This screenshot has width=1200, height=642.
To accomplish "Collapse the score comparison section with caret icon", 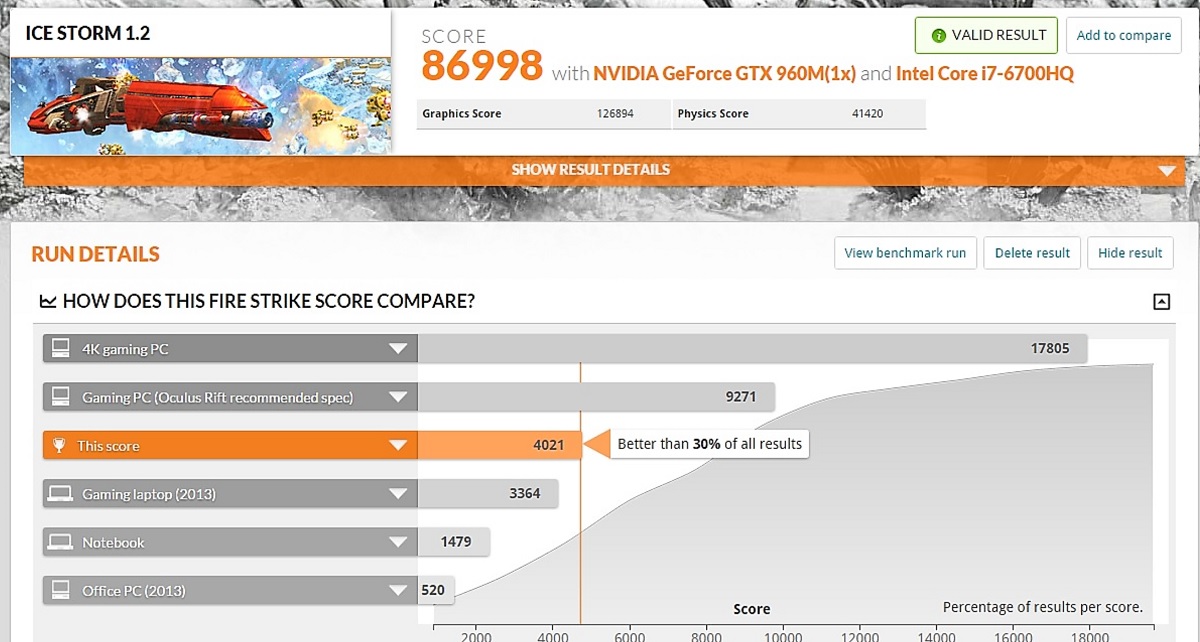I will (1161, 301).
